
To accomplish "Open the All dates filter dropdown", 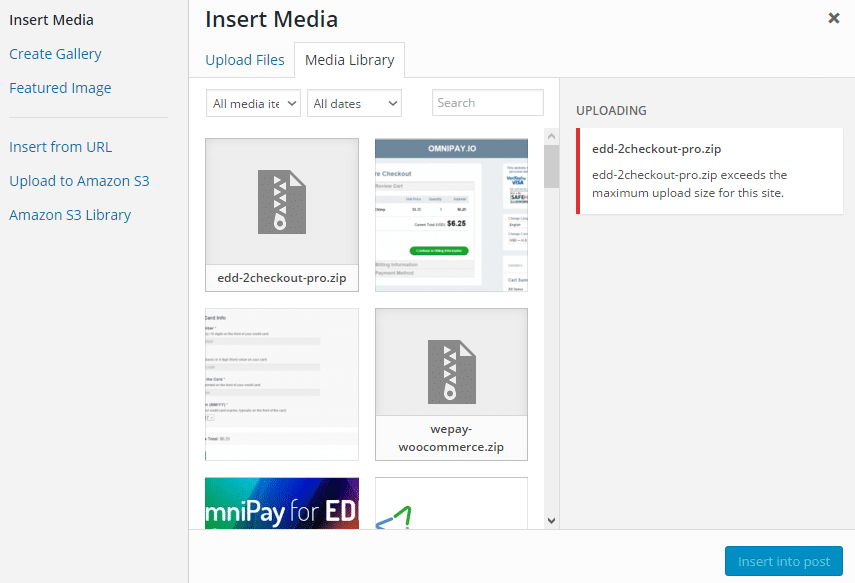I will click(354, 103).
